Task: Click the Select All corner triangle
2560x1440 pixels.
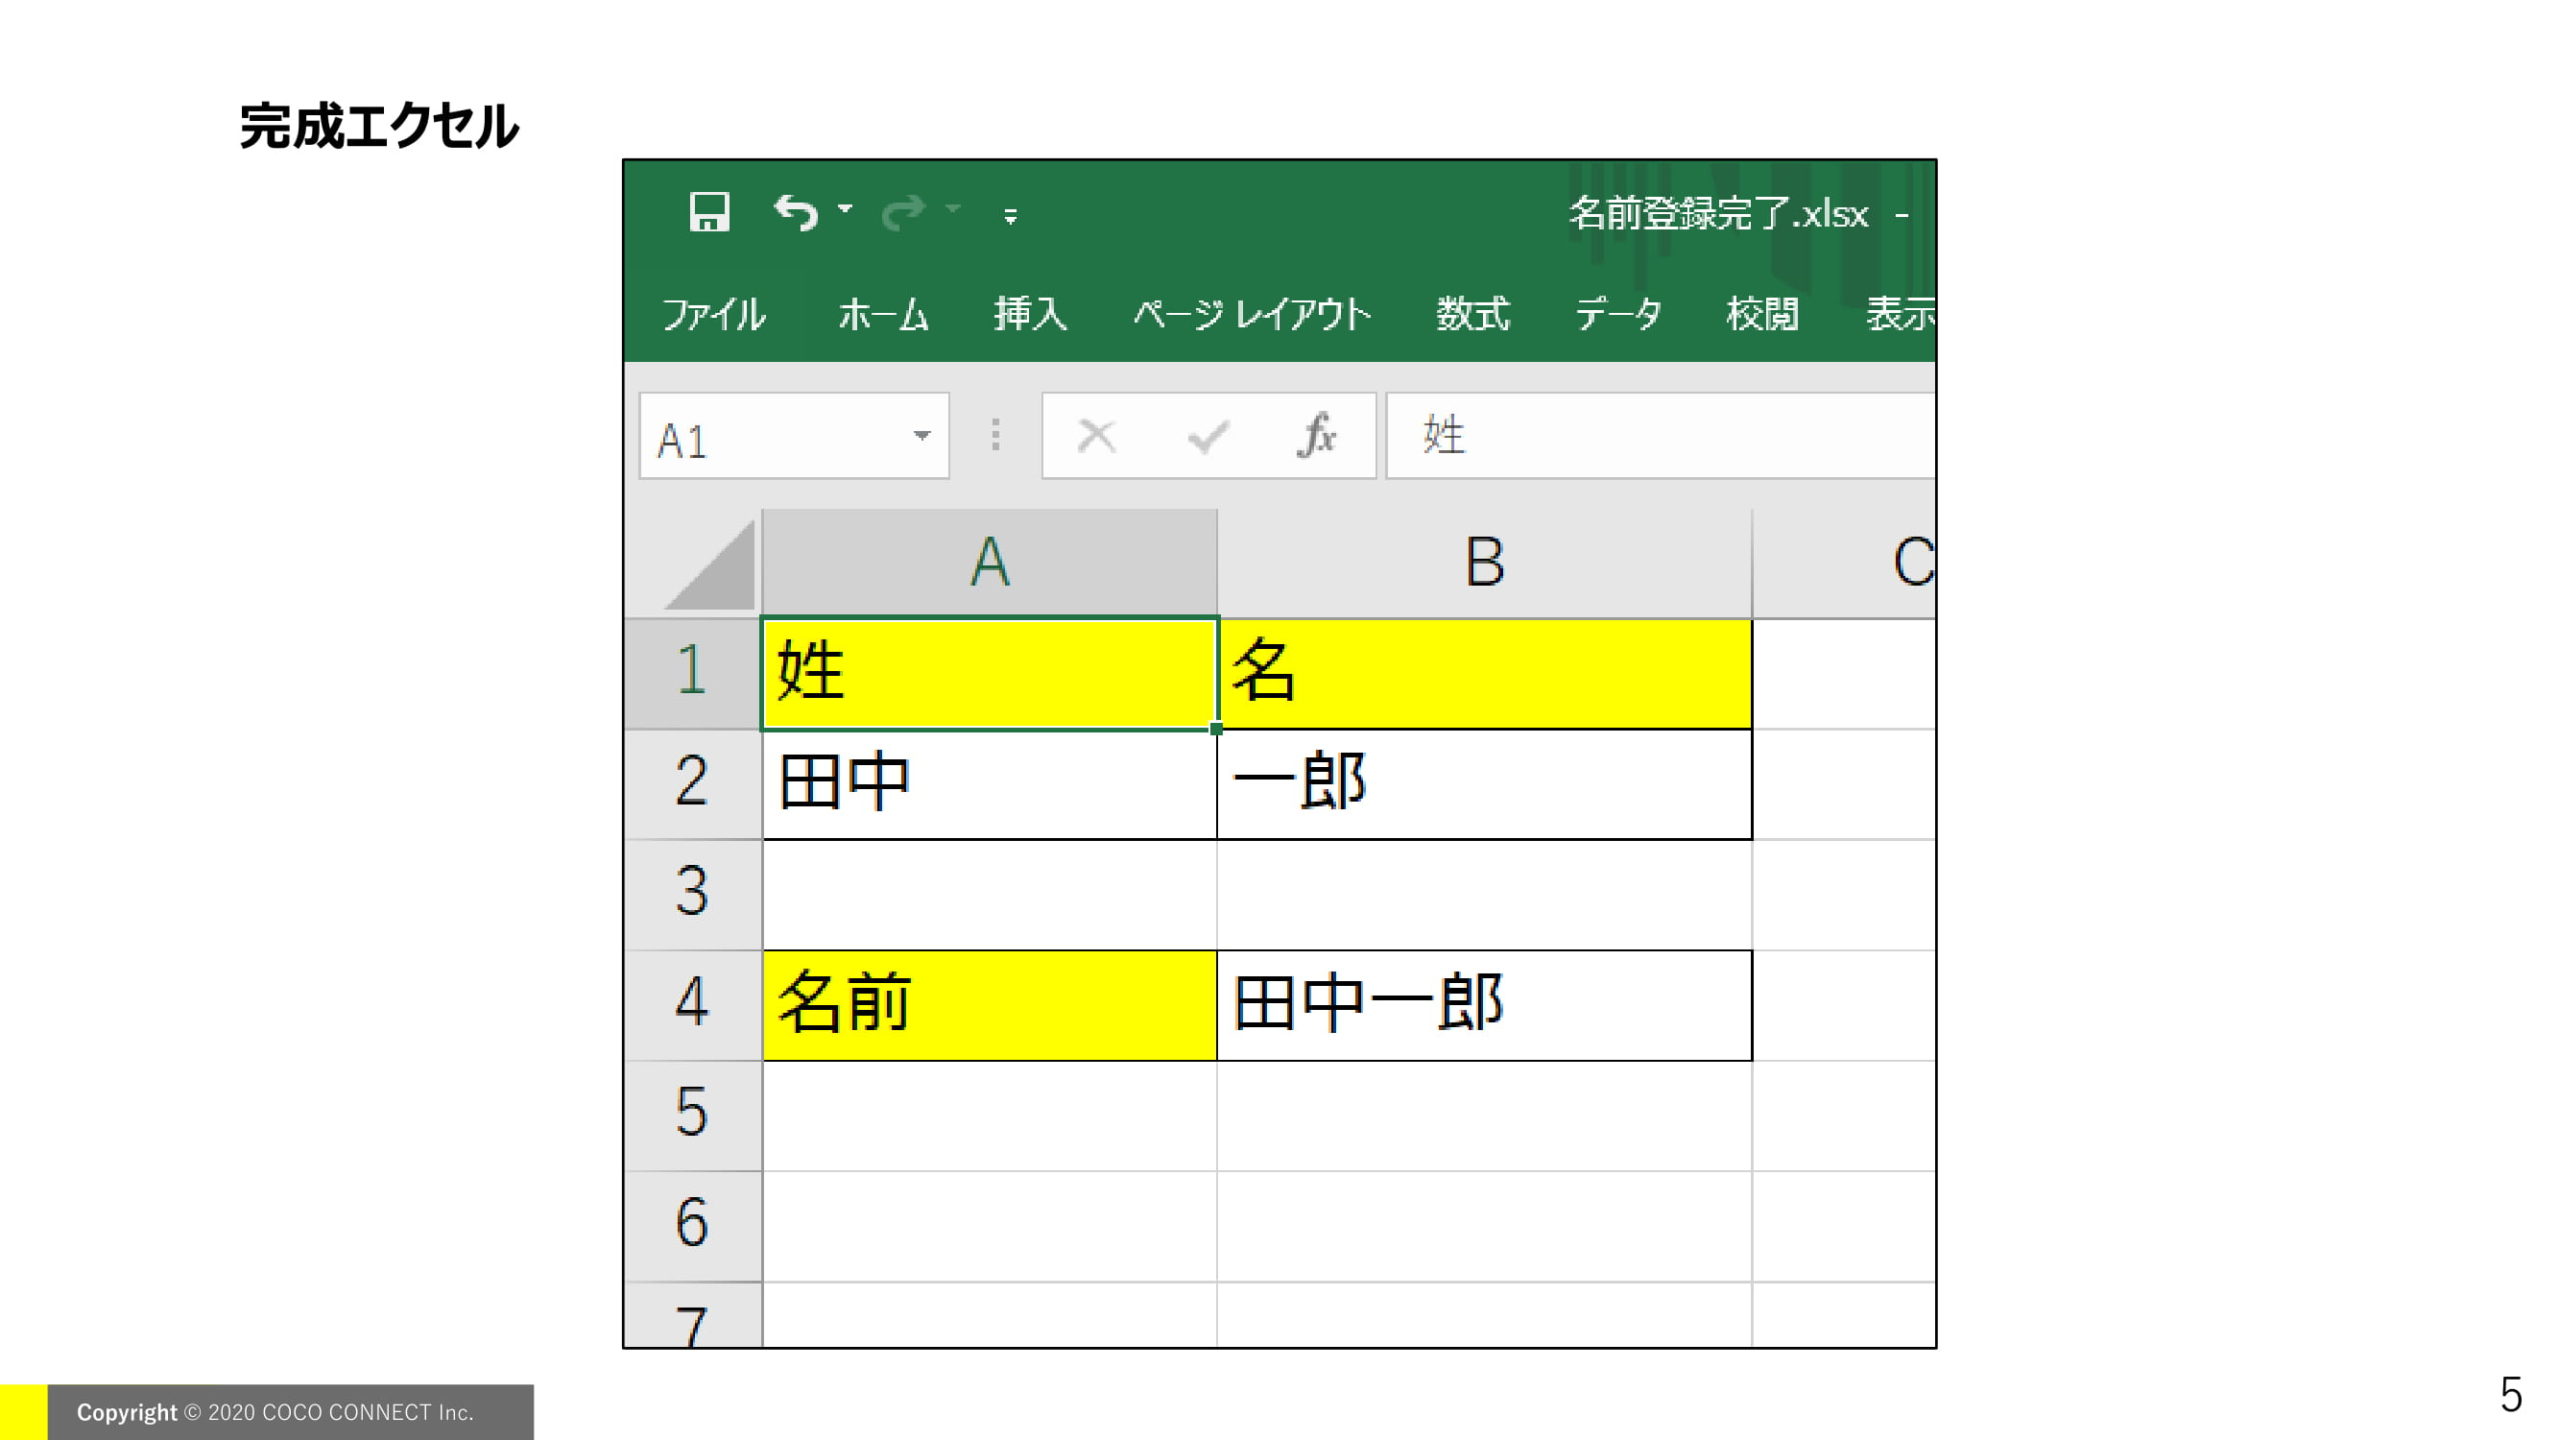Action: 710,566
